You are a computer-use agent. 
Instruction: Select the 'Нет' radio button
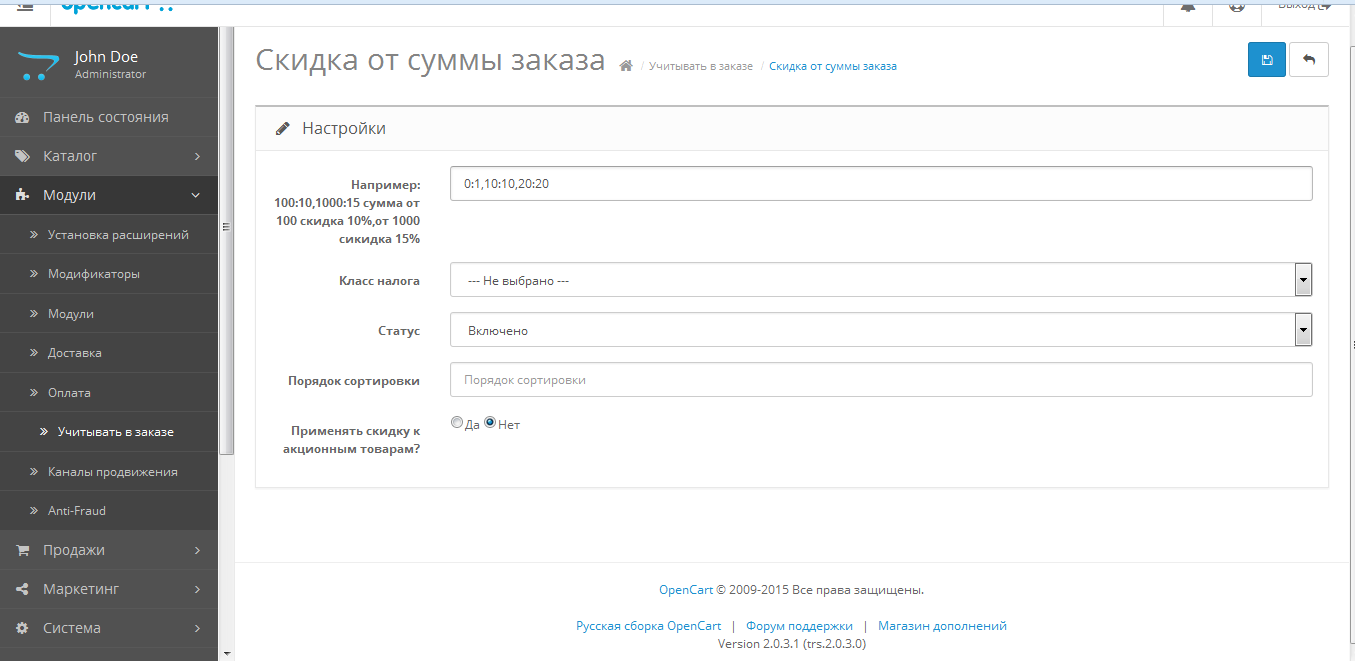(x=490, y=423)
